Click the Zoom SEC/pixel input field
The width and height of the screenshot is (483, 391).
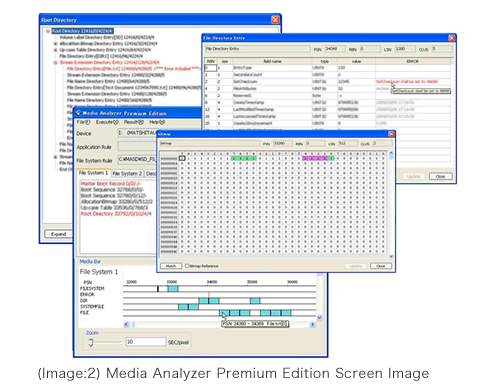click(x=146, y=342)
